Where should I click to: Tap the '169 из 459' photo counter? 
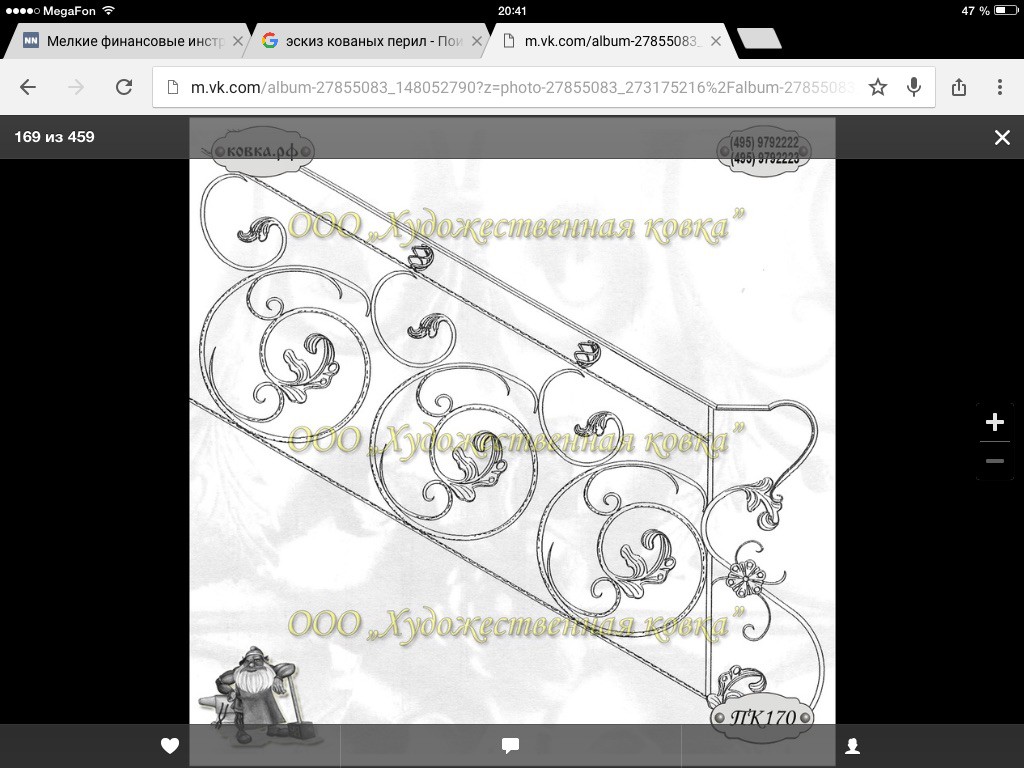point(54,137)
